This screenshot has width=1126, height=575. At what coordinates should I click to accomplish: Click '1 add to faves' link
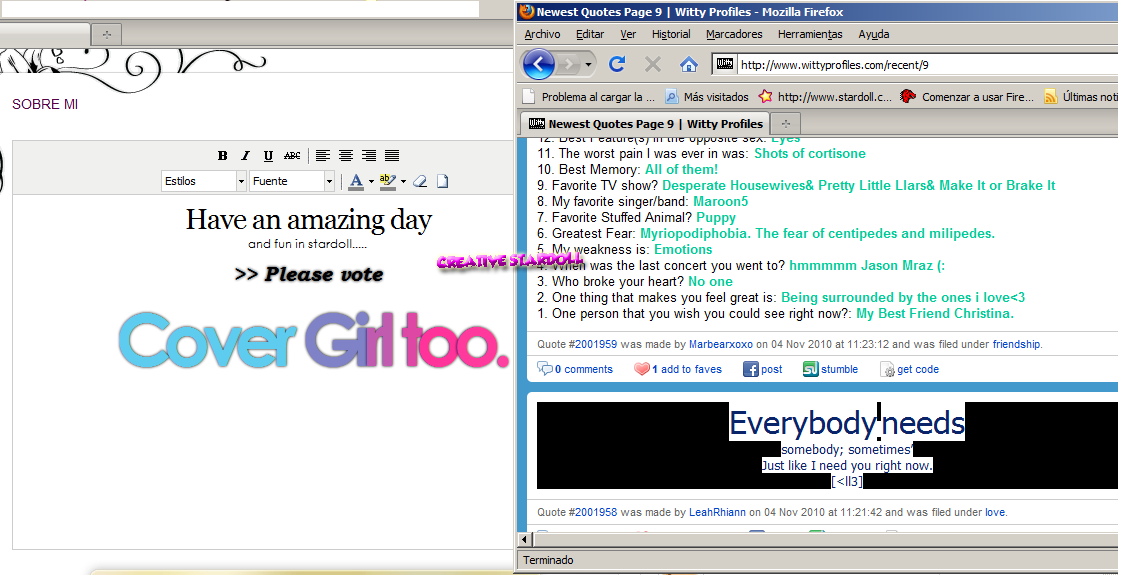point(687,369)
